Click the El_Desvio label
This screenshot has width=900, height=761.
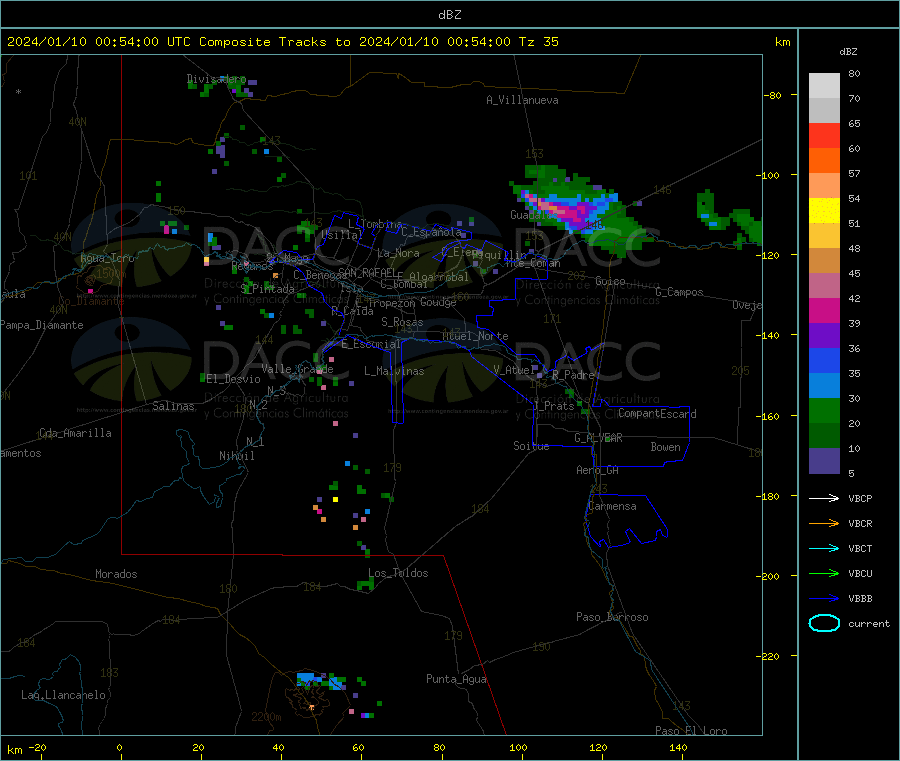tap(233, 379)
